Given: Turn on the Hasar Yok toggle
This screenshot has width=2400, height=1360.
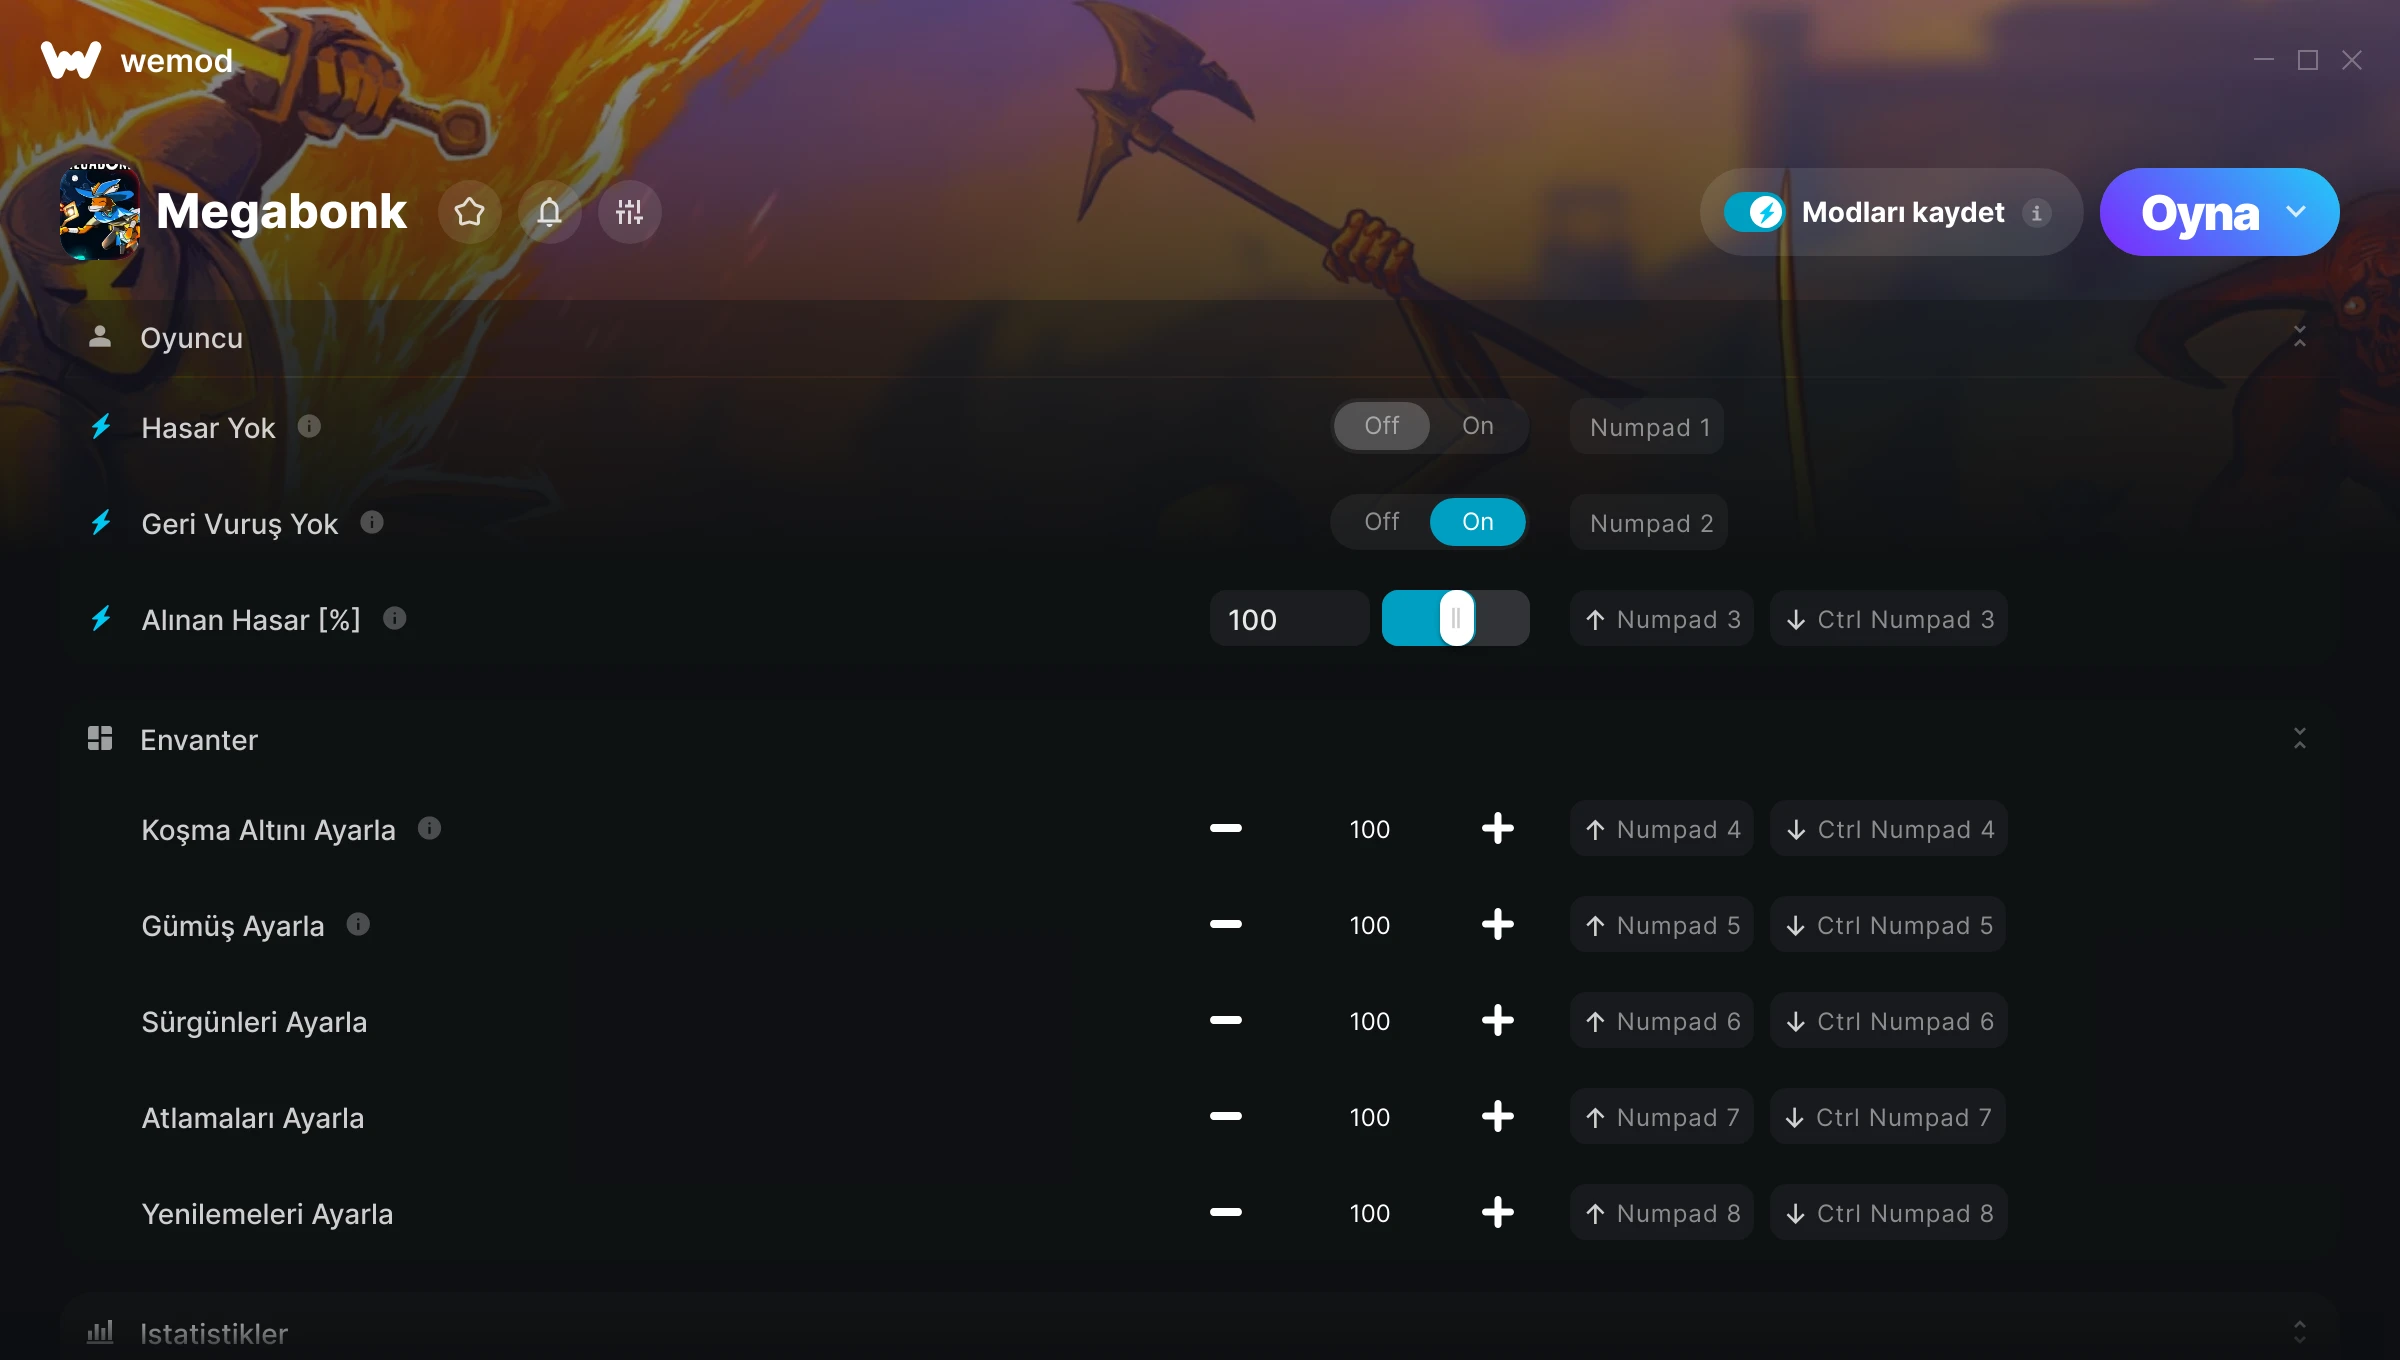Looking at the screenshot, I should tap(1477, 427).
